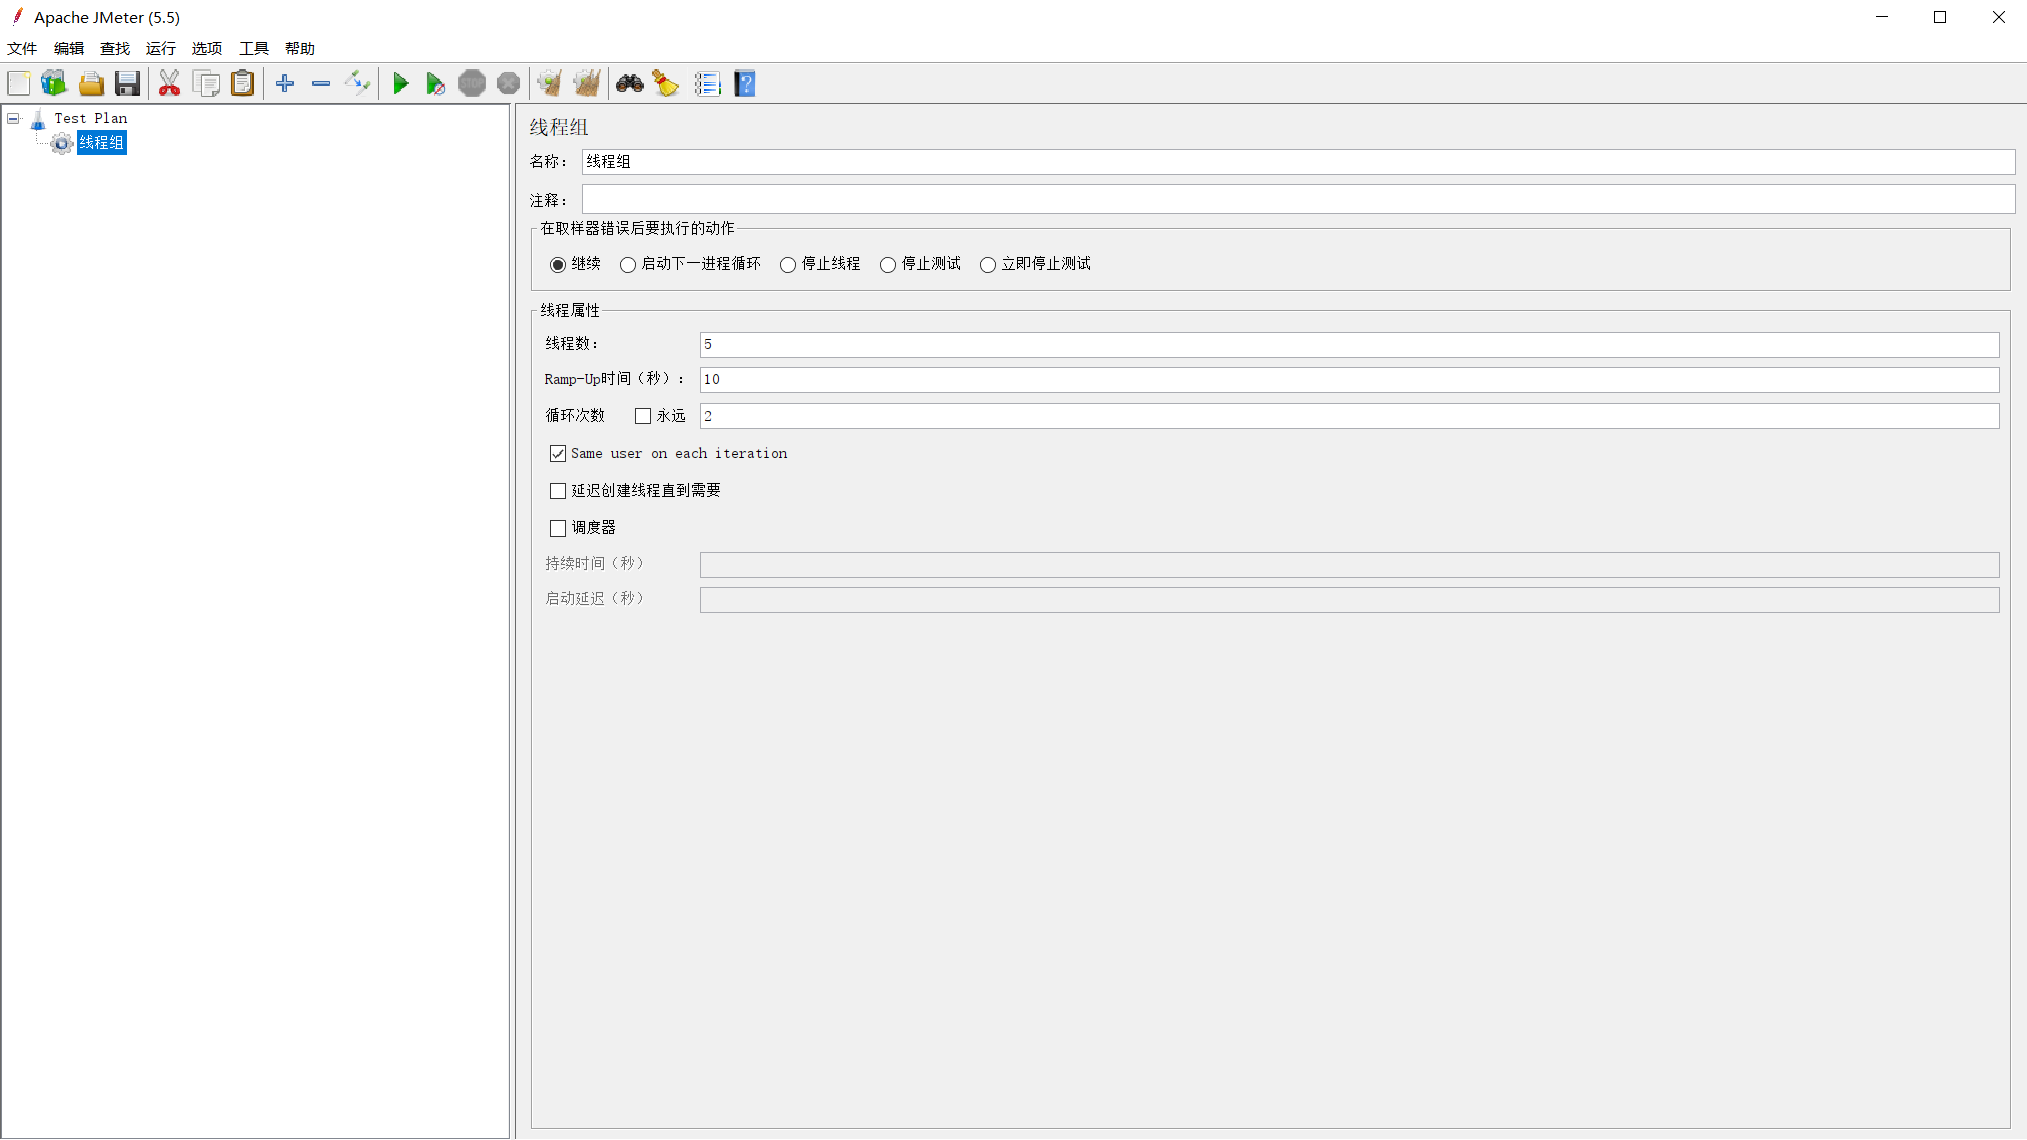
Task: Click the 循环次数 field showing 2
Action: pyautogui.click(x=1349, y=416)
